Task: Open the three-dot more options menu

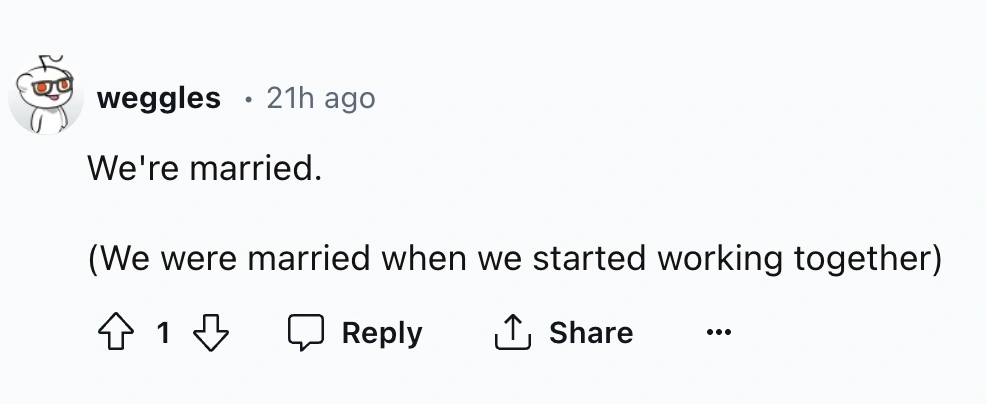Action: [719, 332]
